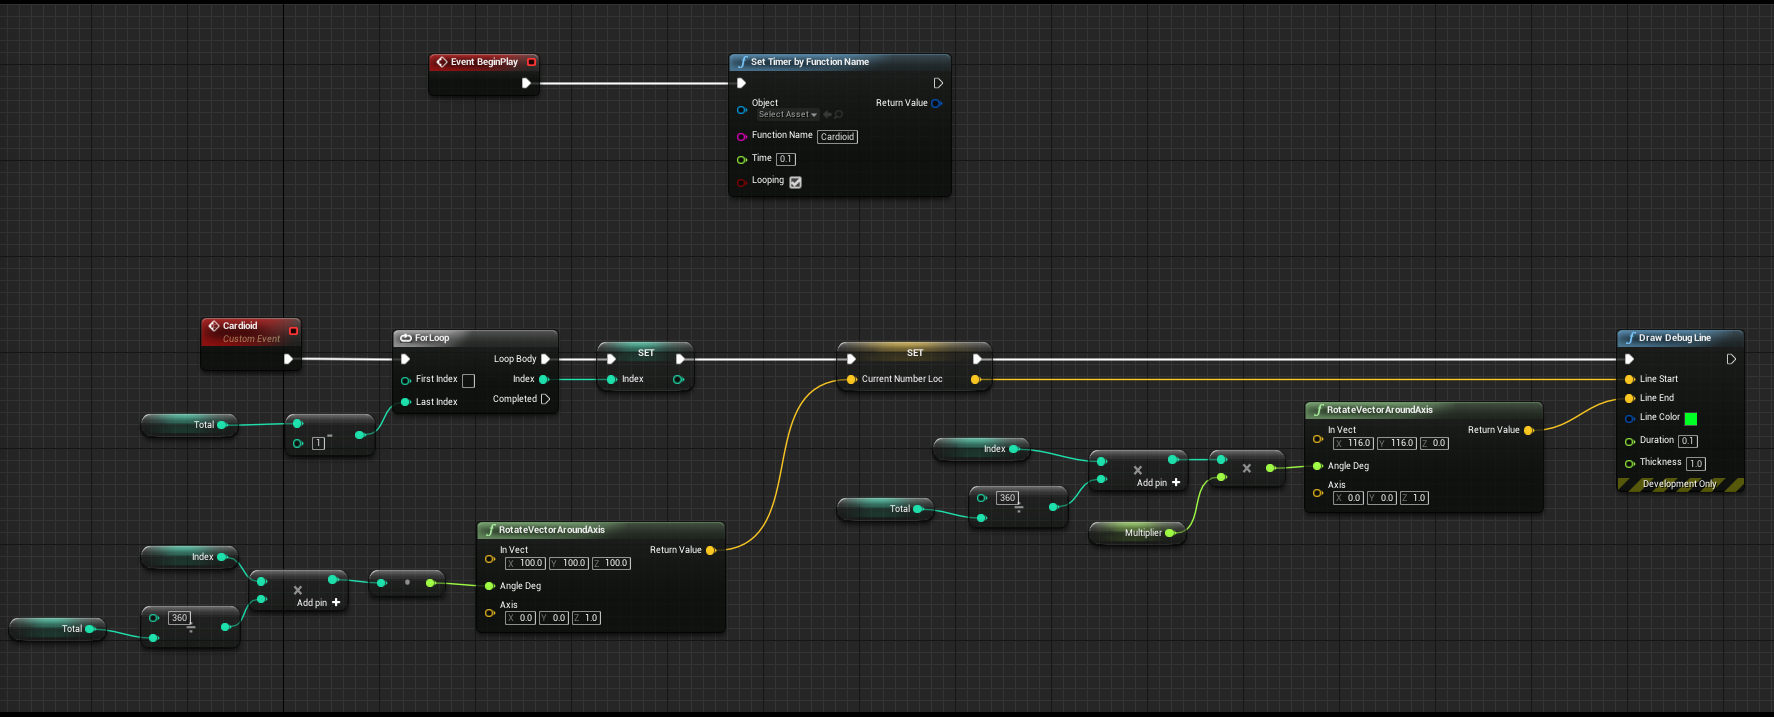Click exec output pin of SET Current Number Loc
The height and width of the screenshot is (717, 1774).
coord(977,359)
